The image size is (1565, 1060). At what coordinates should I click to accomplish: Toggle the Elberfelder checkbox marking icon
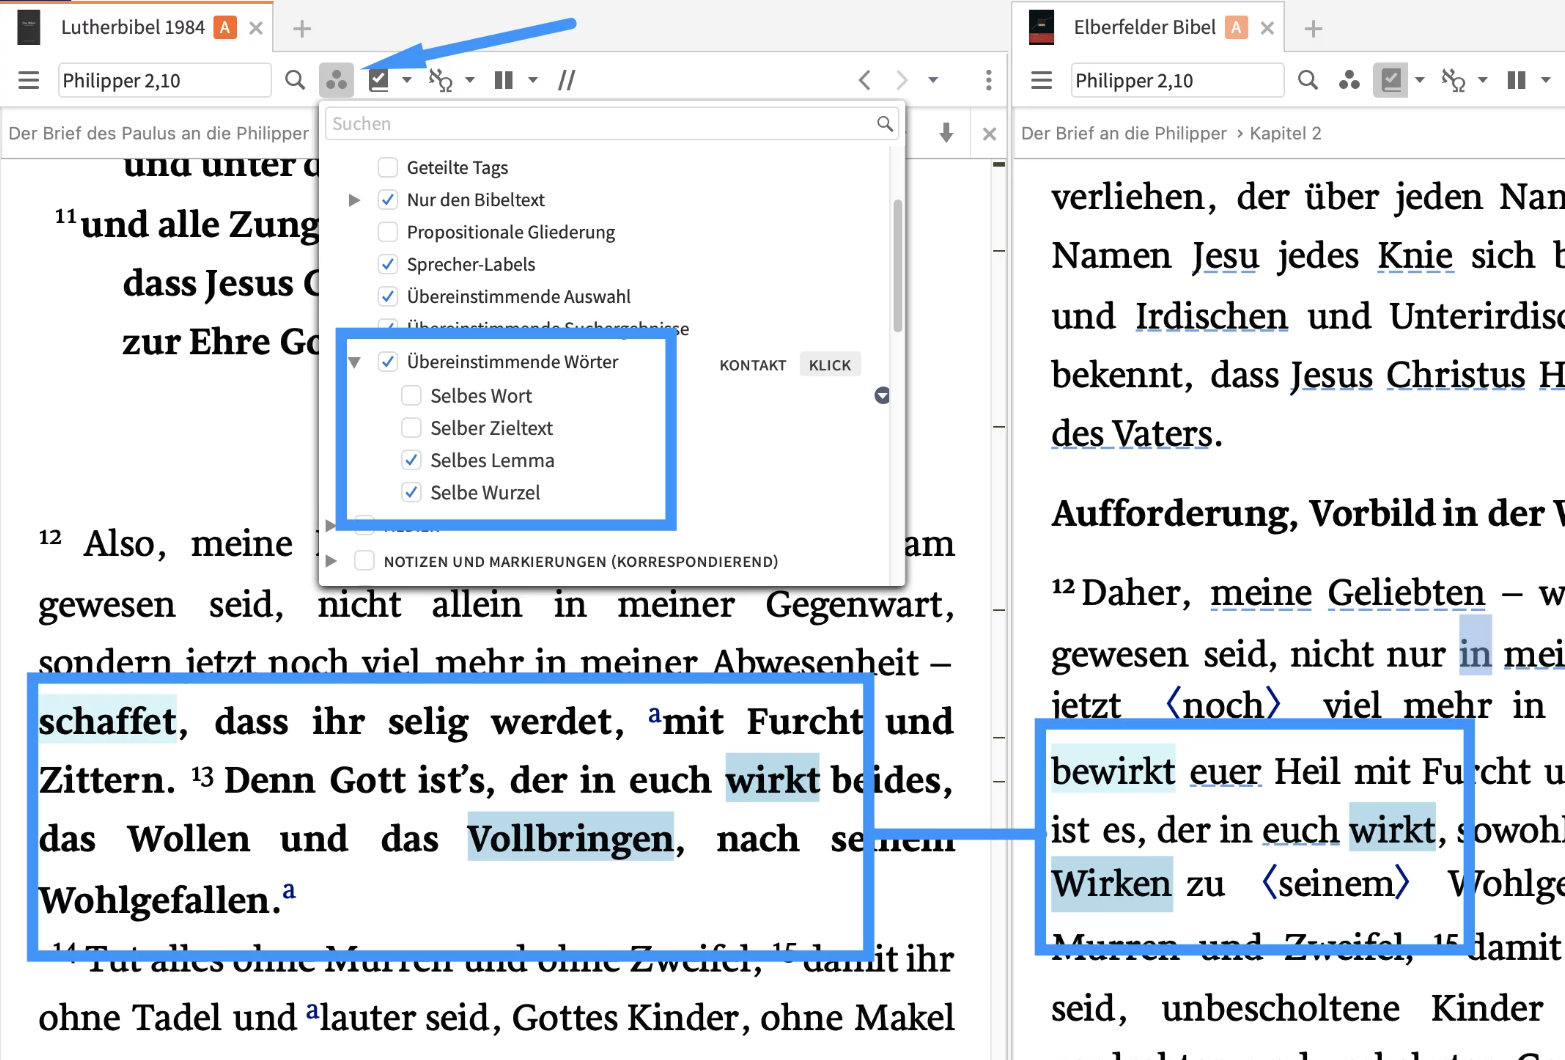tap(1392, 80)
